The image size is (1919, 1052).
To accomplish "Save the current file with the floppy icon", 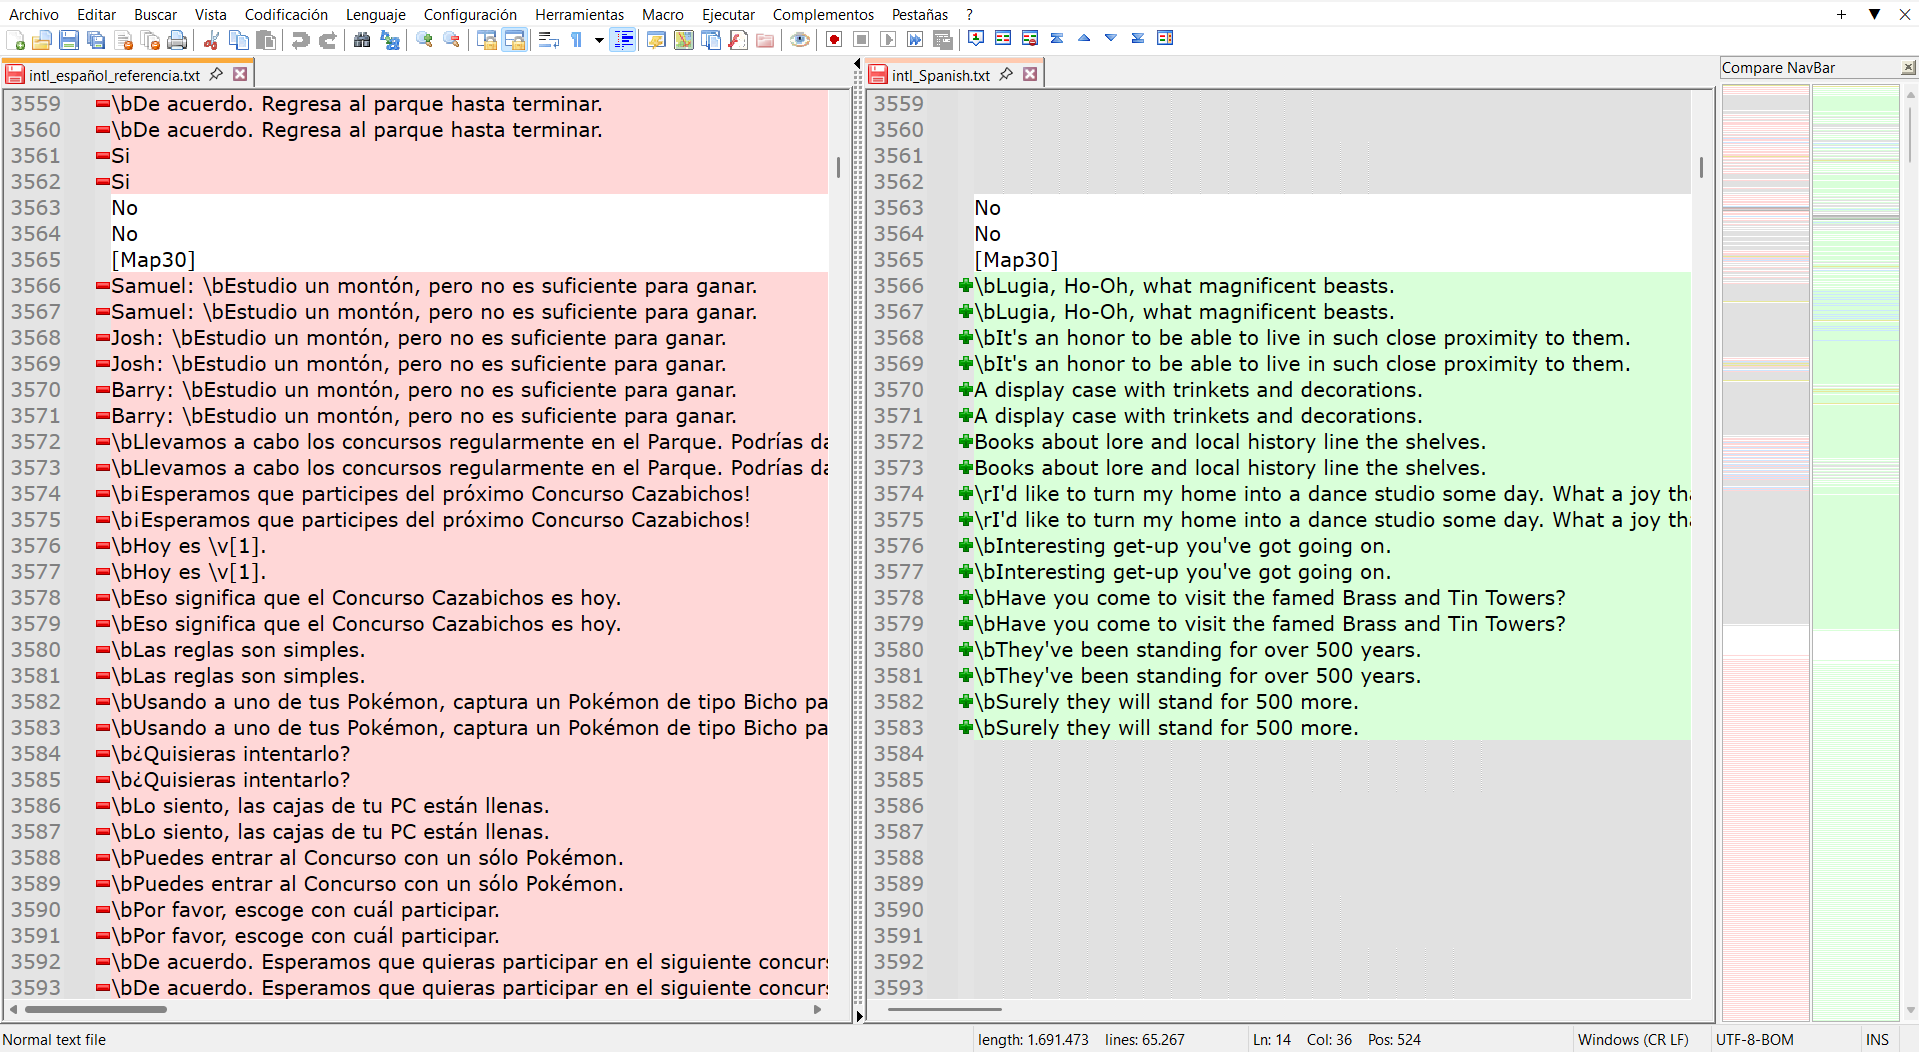I will (69, 40).
